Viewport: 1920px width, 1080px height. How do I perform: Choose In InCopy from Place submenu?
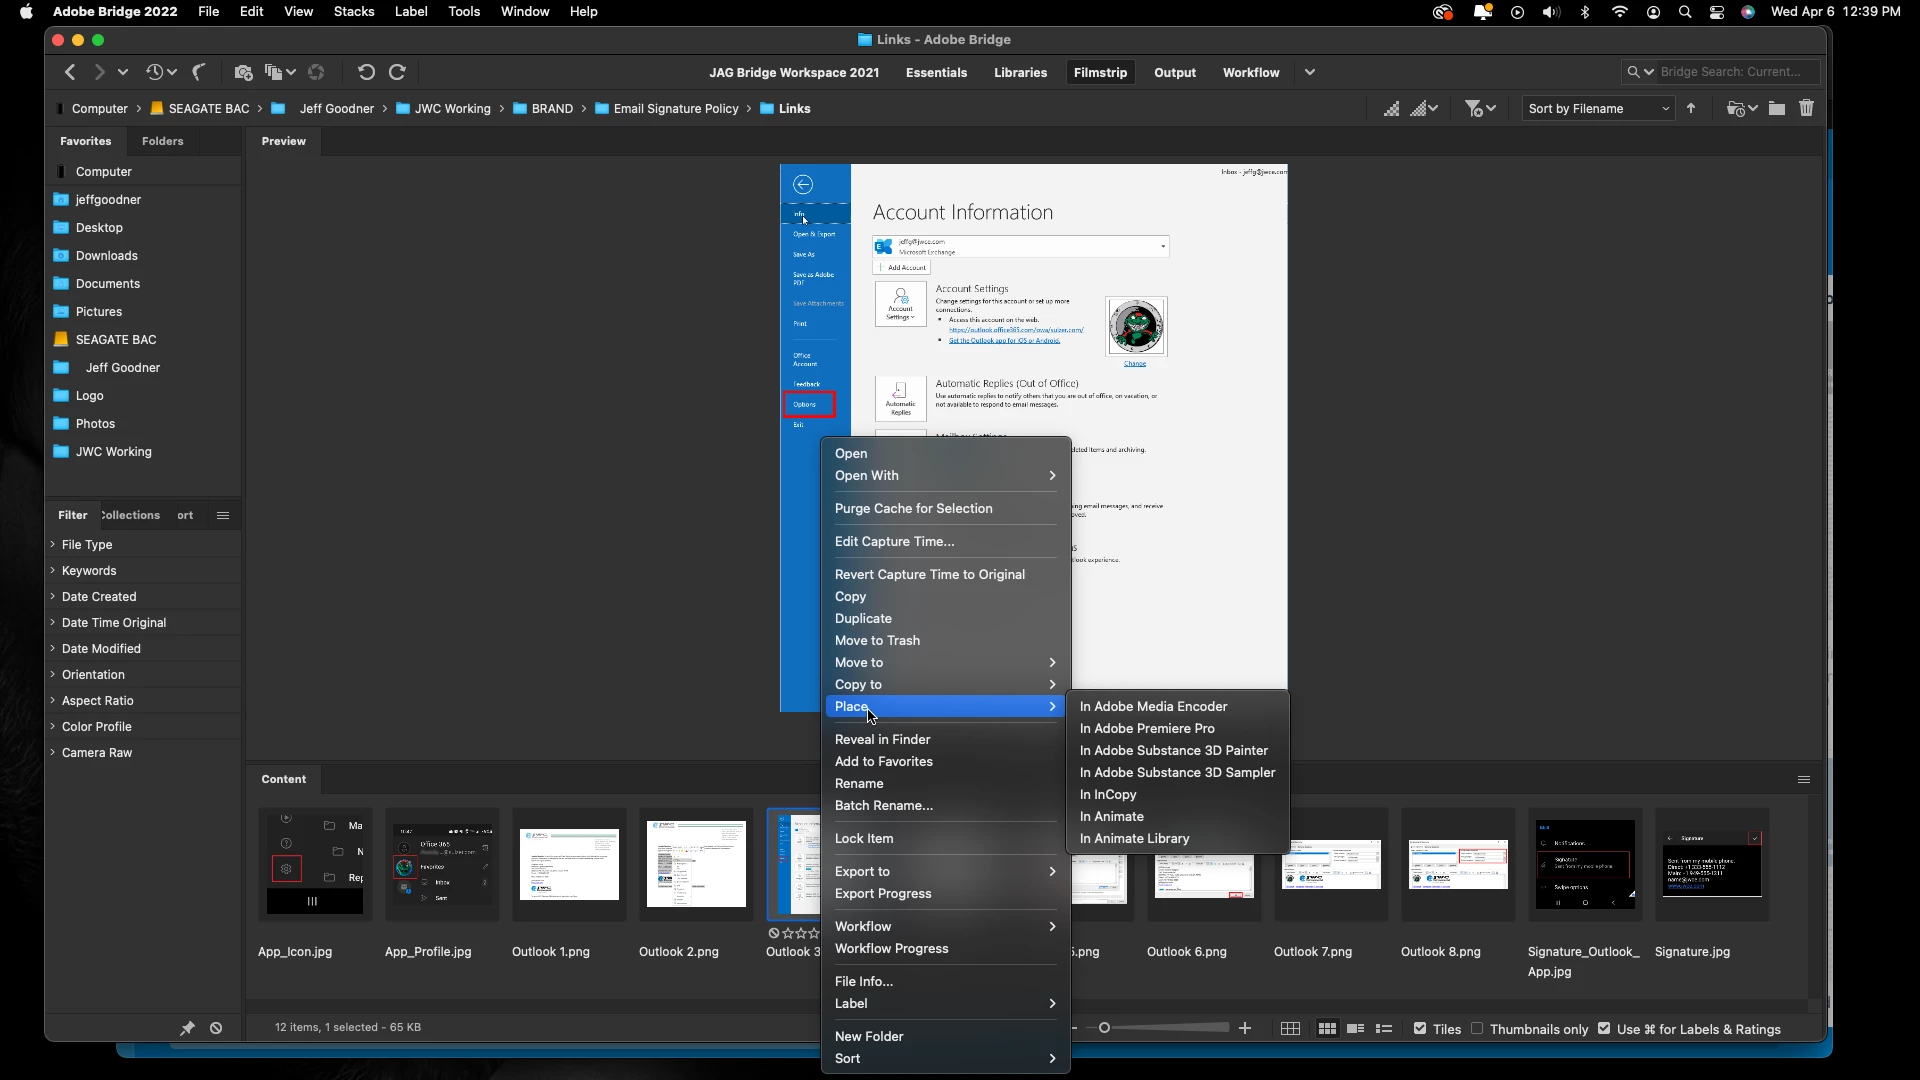coord(1108,795)
